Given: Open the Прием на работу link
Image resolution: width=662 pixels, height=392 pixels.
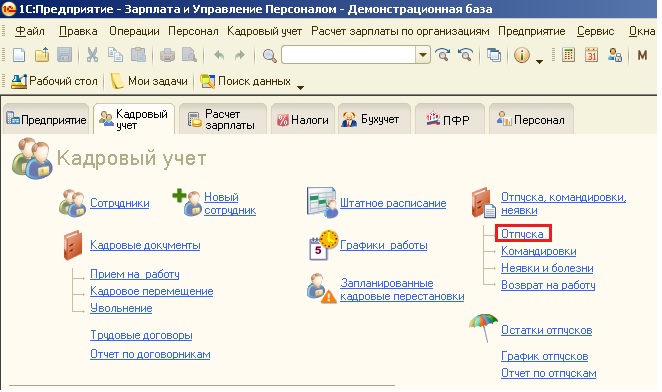Looking at the screenshot, I should pos(135,274).
